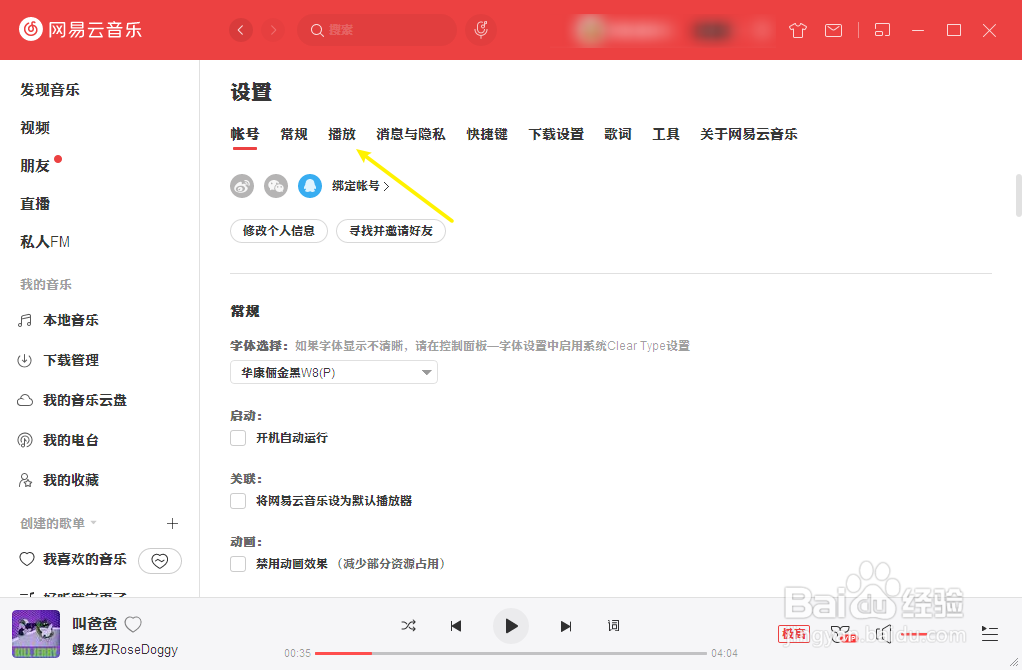Enable 开机自动运行 checkbox
1022x670 pixels.
pos(238,438)
